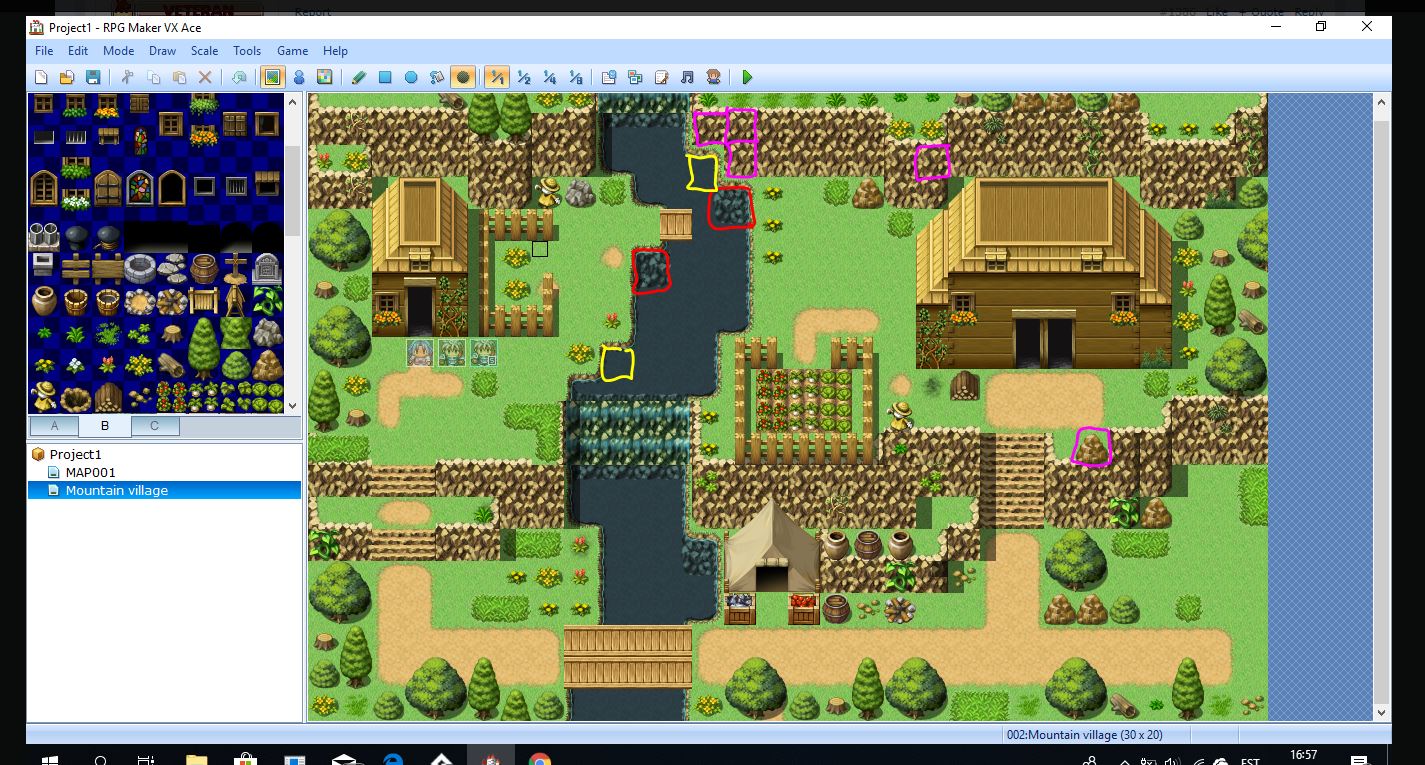Open the File menu
The image size is (1425, 765).
click(44, 51)
